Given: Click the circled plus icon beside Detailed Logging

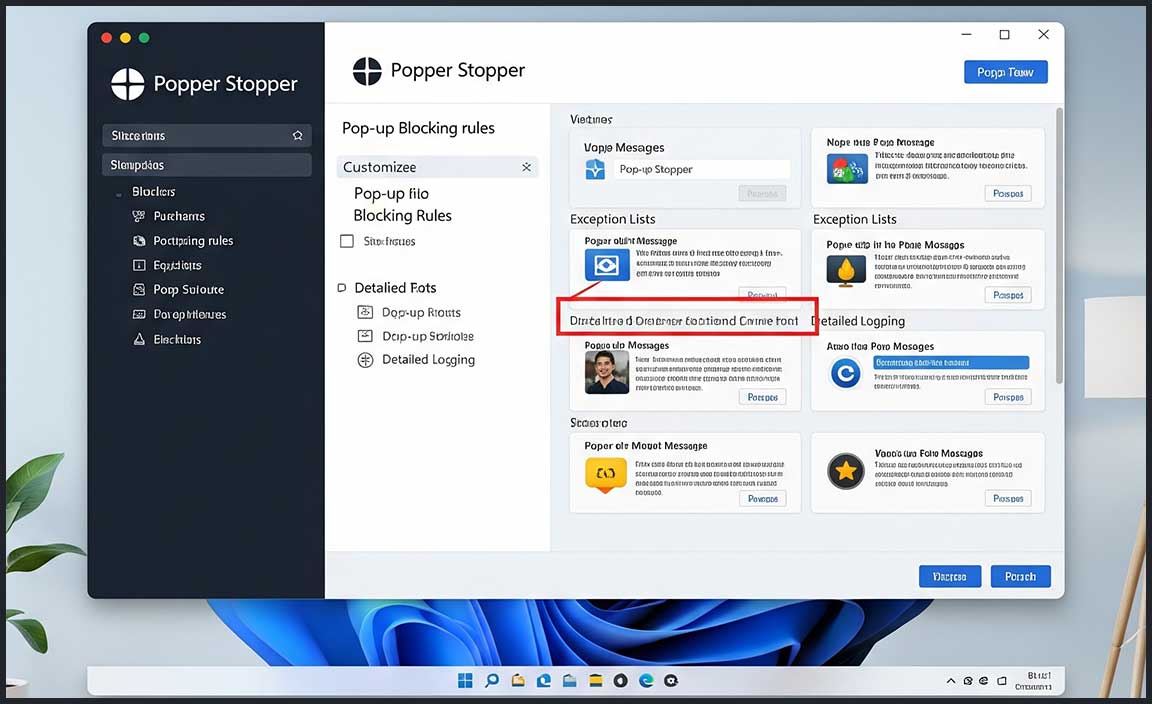Looking at the screenshot, I should pos(365,360).
